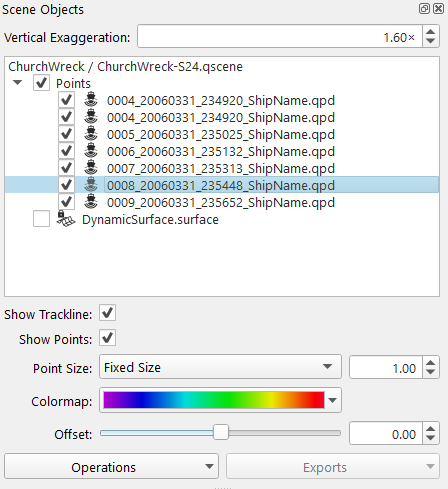Screen dimensions: 448x489
Task: Close the Scene Objects panel
Action: point(438,8)
